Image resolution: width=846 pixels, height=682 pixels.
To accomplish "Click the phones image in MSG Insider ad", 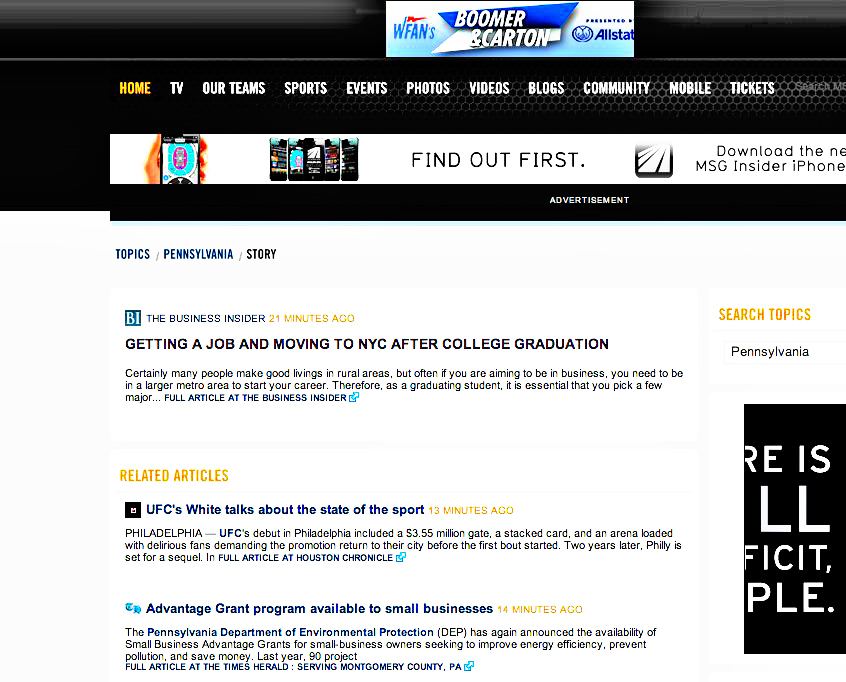I will click(314, 159).
